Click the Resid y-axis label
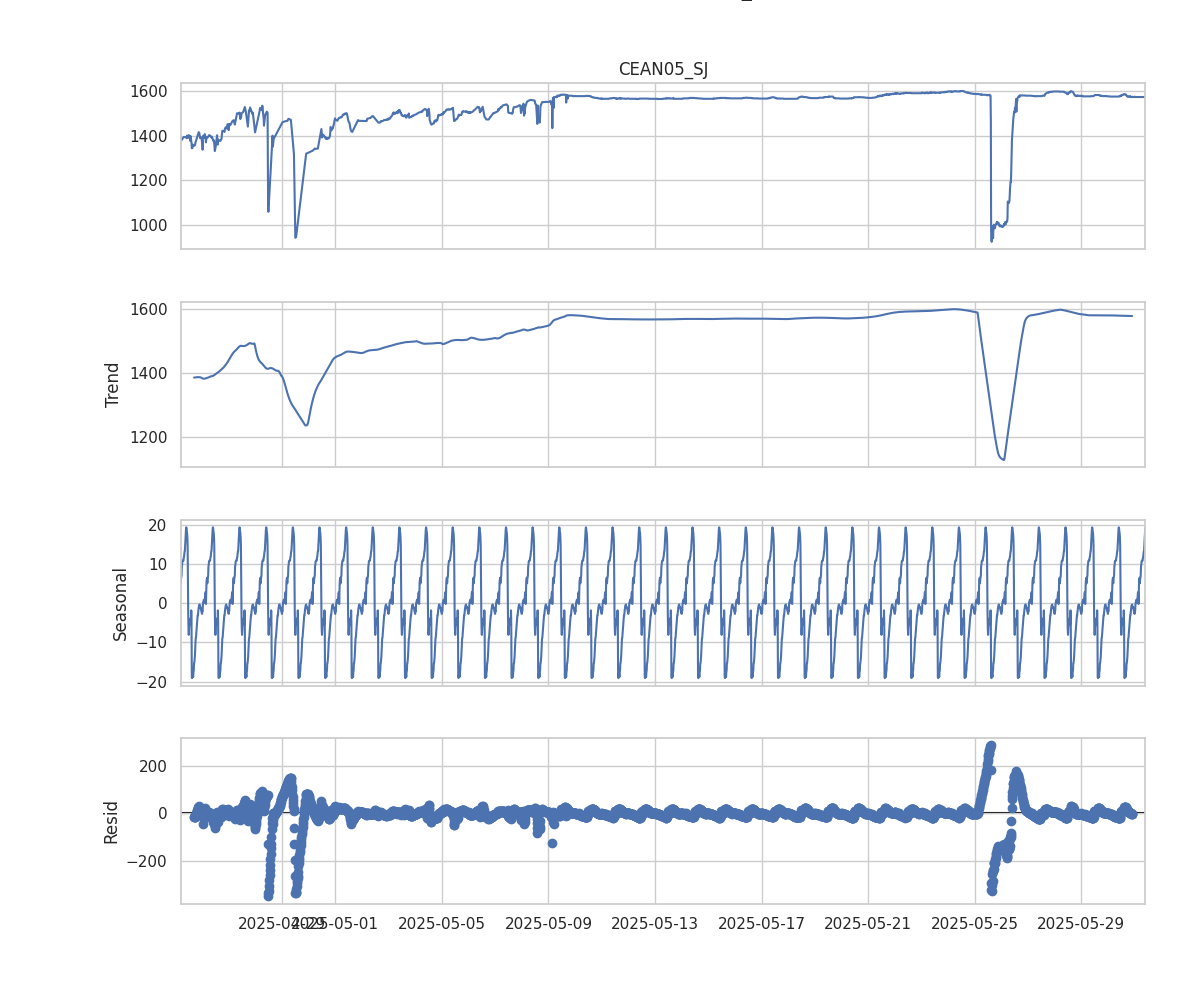 112,821
